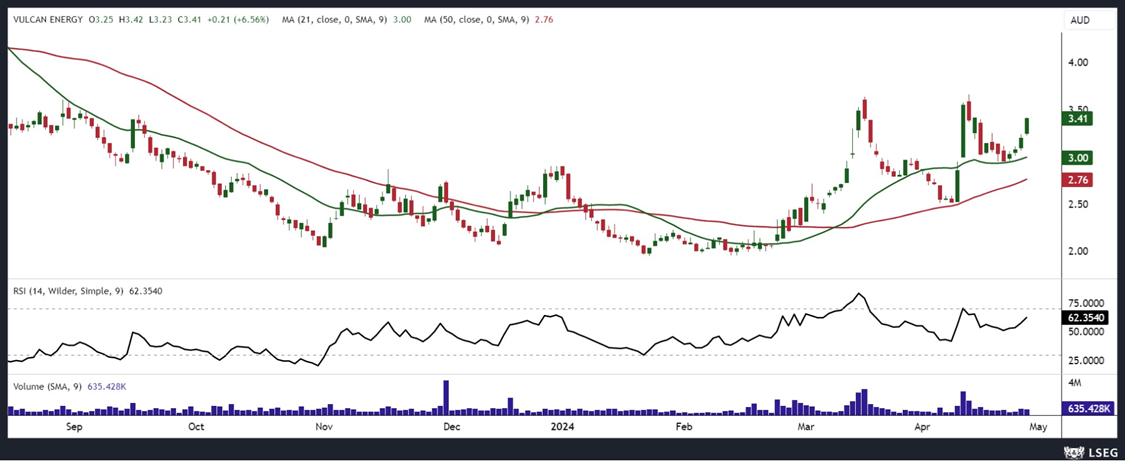Click the 3.50 price axis label
The width and height of the screenshot is (1125, 461).
(1079, 110)
